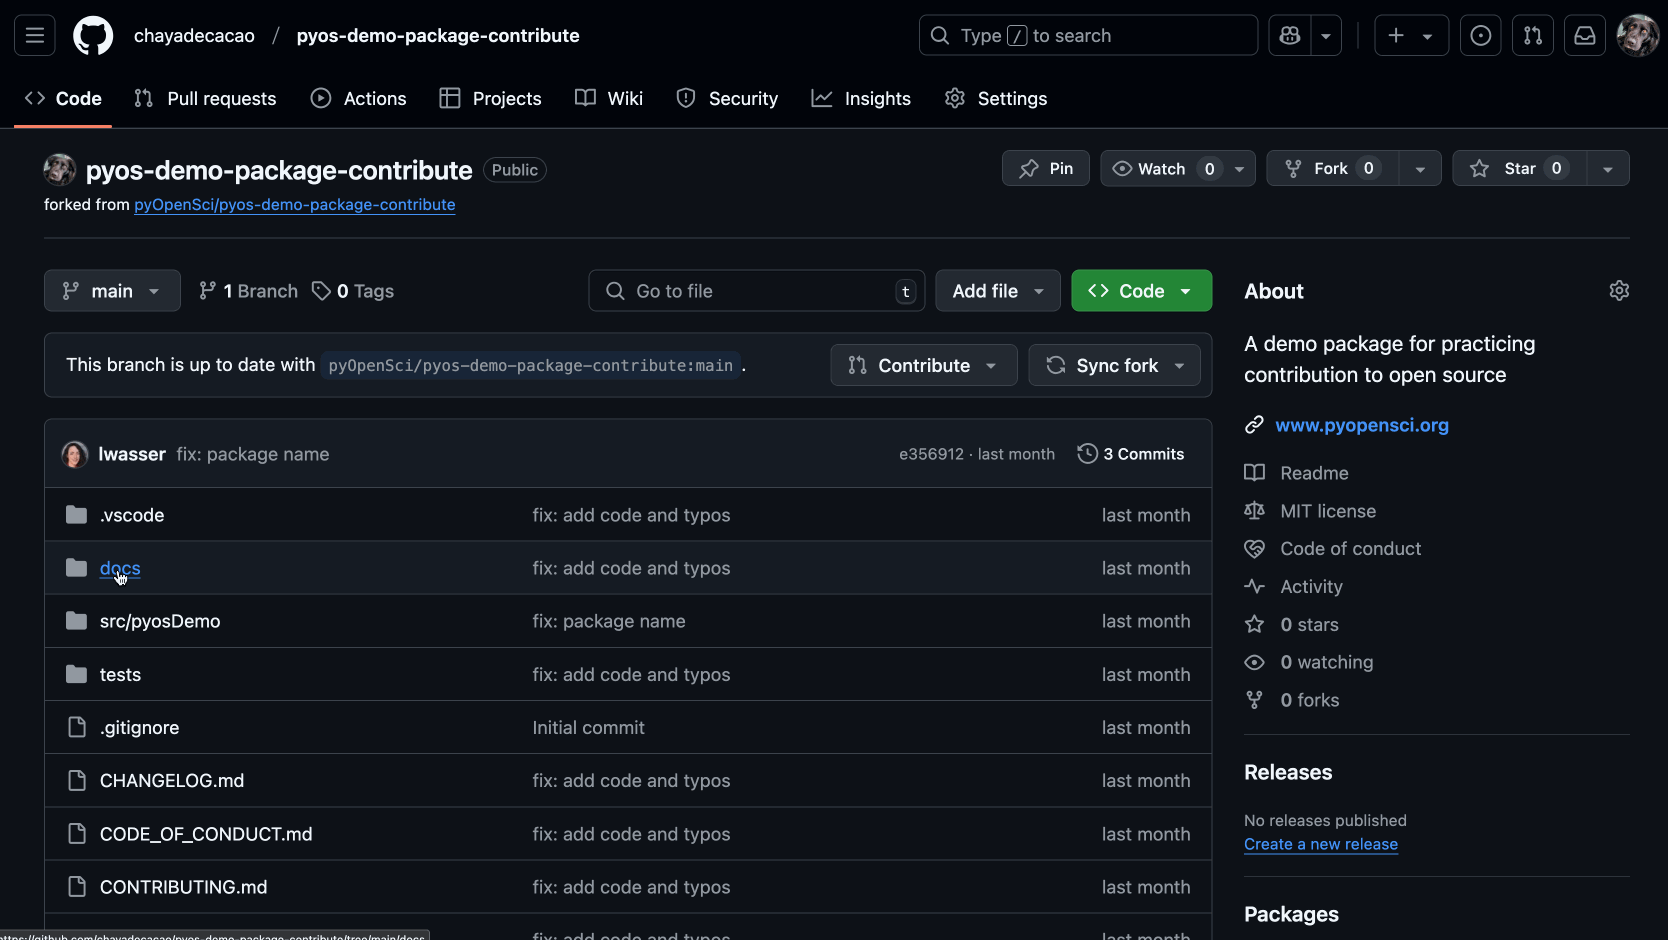
Task: Click Create a new release link
Action: pos(1321,844)
